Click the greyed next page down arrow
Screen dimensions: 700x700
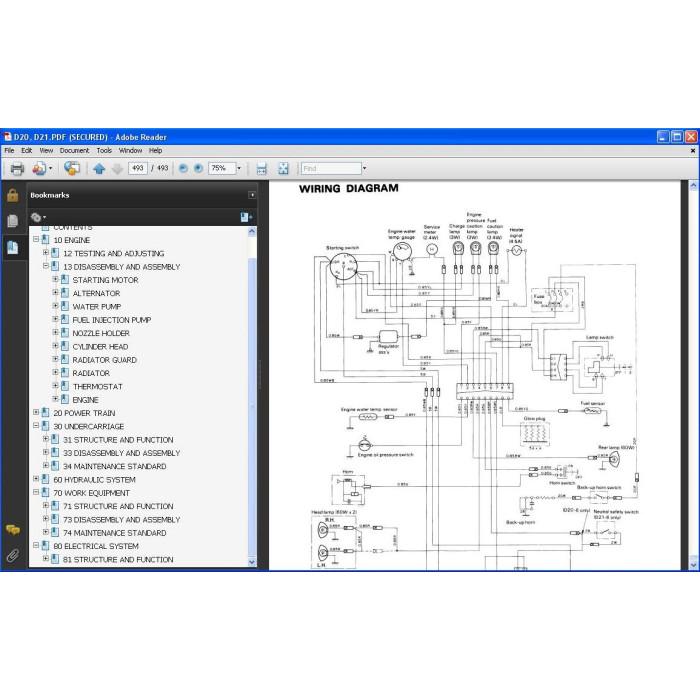(x=117, y=169)
